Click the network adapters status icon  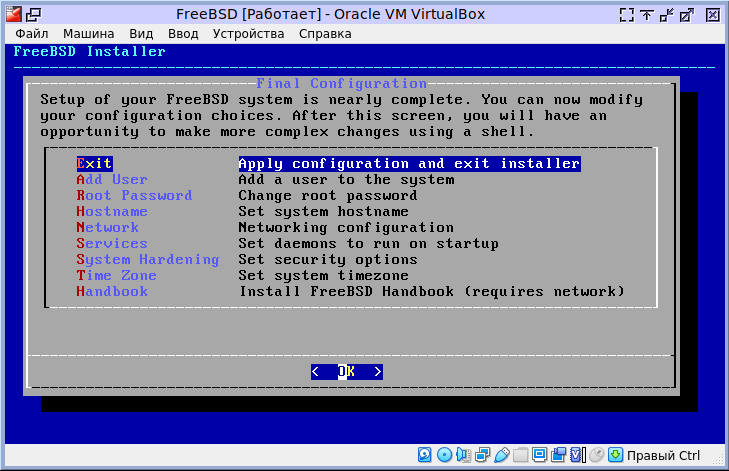point(483,455)
